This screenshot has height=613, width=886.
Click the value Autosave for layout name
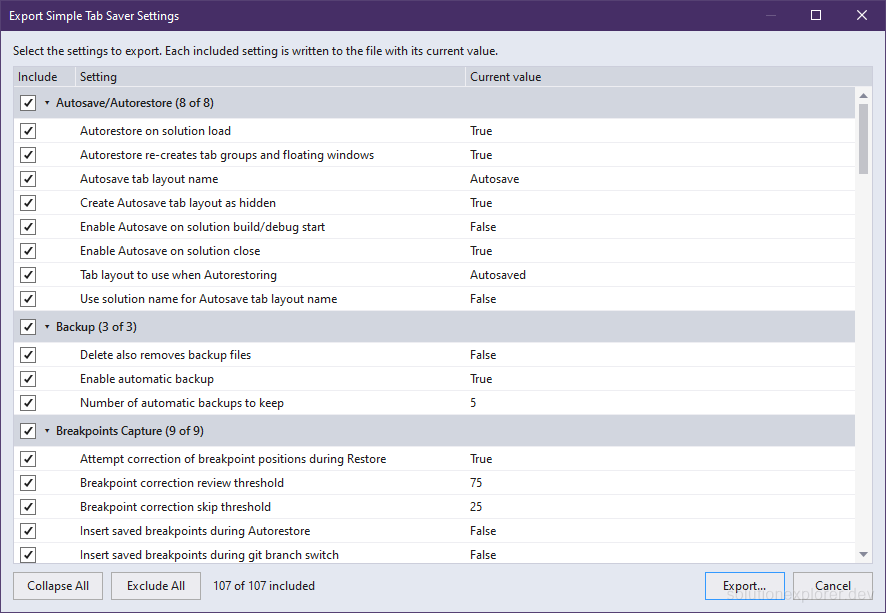494,179
